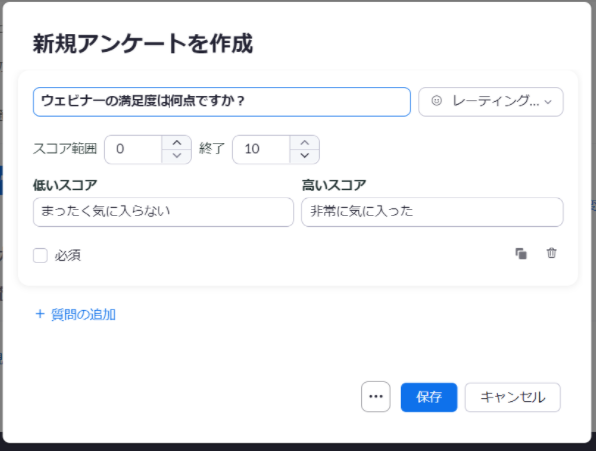Decrease the starting score with the down arrow
Screen dimensions: 596x451
pyautogui.click(x=177, y=156)
